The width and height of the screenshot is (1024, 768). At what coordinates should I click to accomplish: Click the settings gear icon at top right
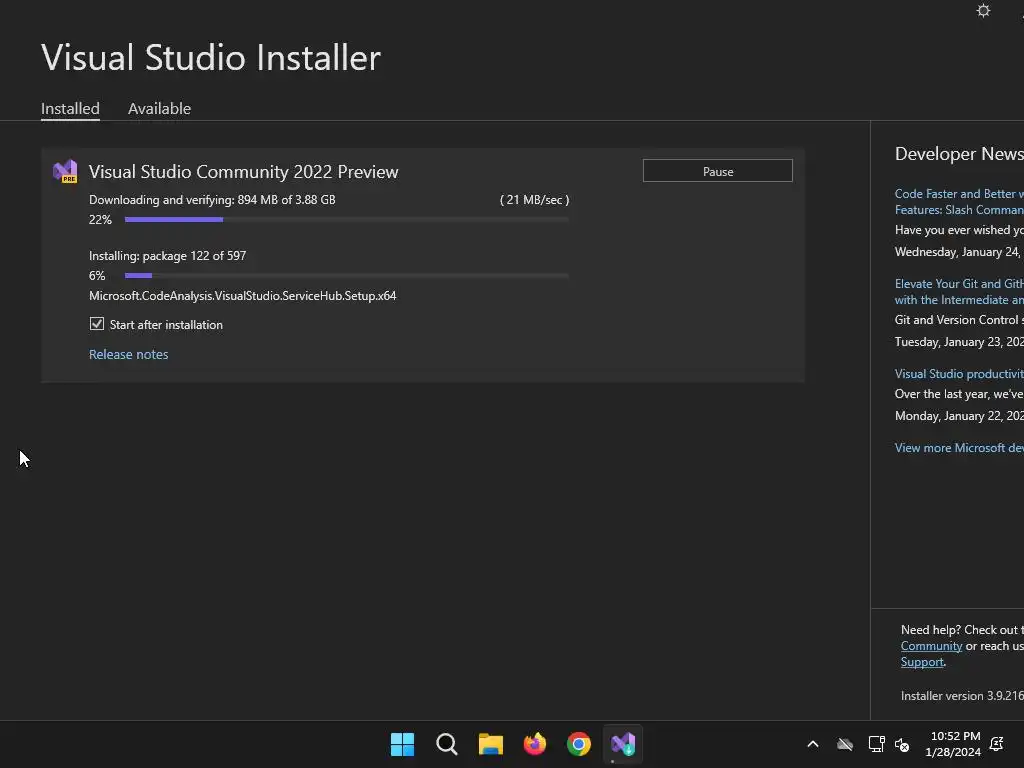tap(983, 10)
